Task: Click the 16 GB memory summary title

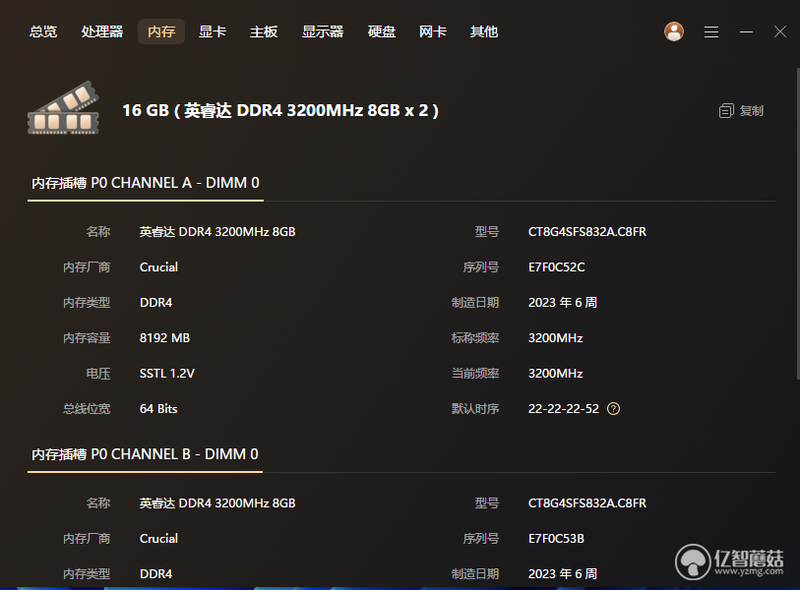Action: pyautogui.click(x=281, y=110)
